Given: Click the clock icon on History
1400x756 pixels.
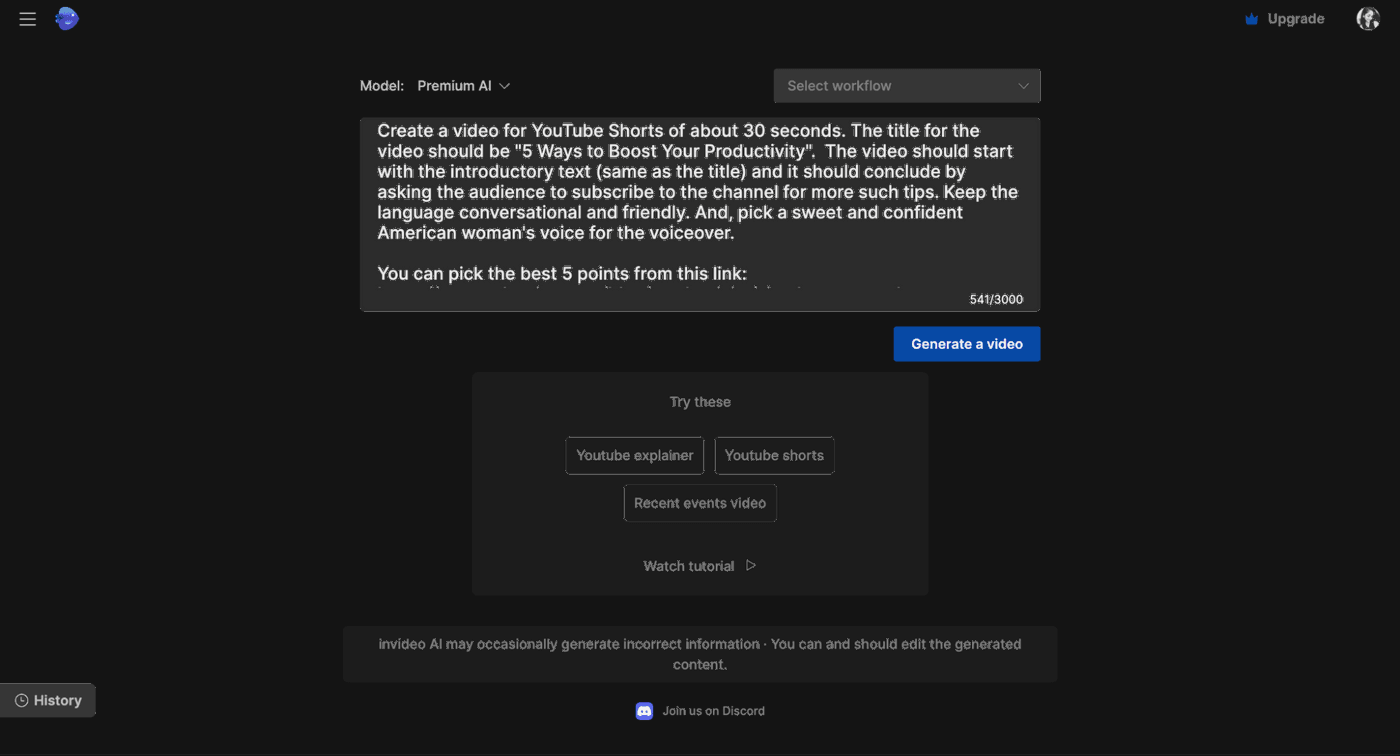Looking at the screenshot, I should pos(21,701).
